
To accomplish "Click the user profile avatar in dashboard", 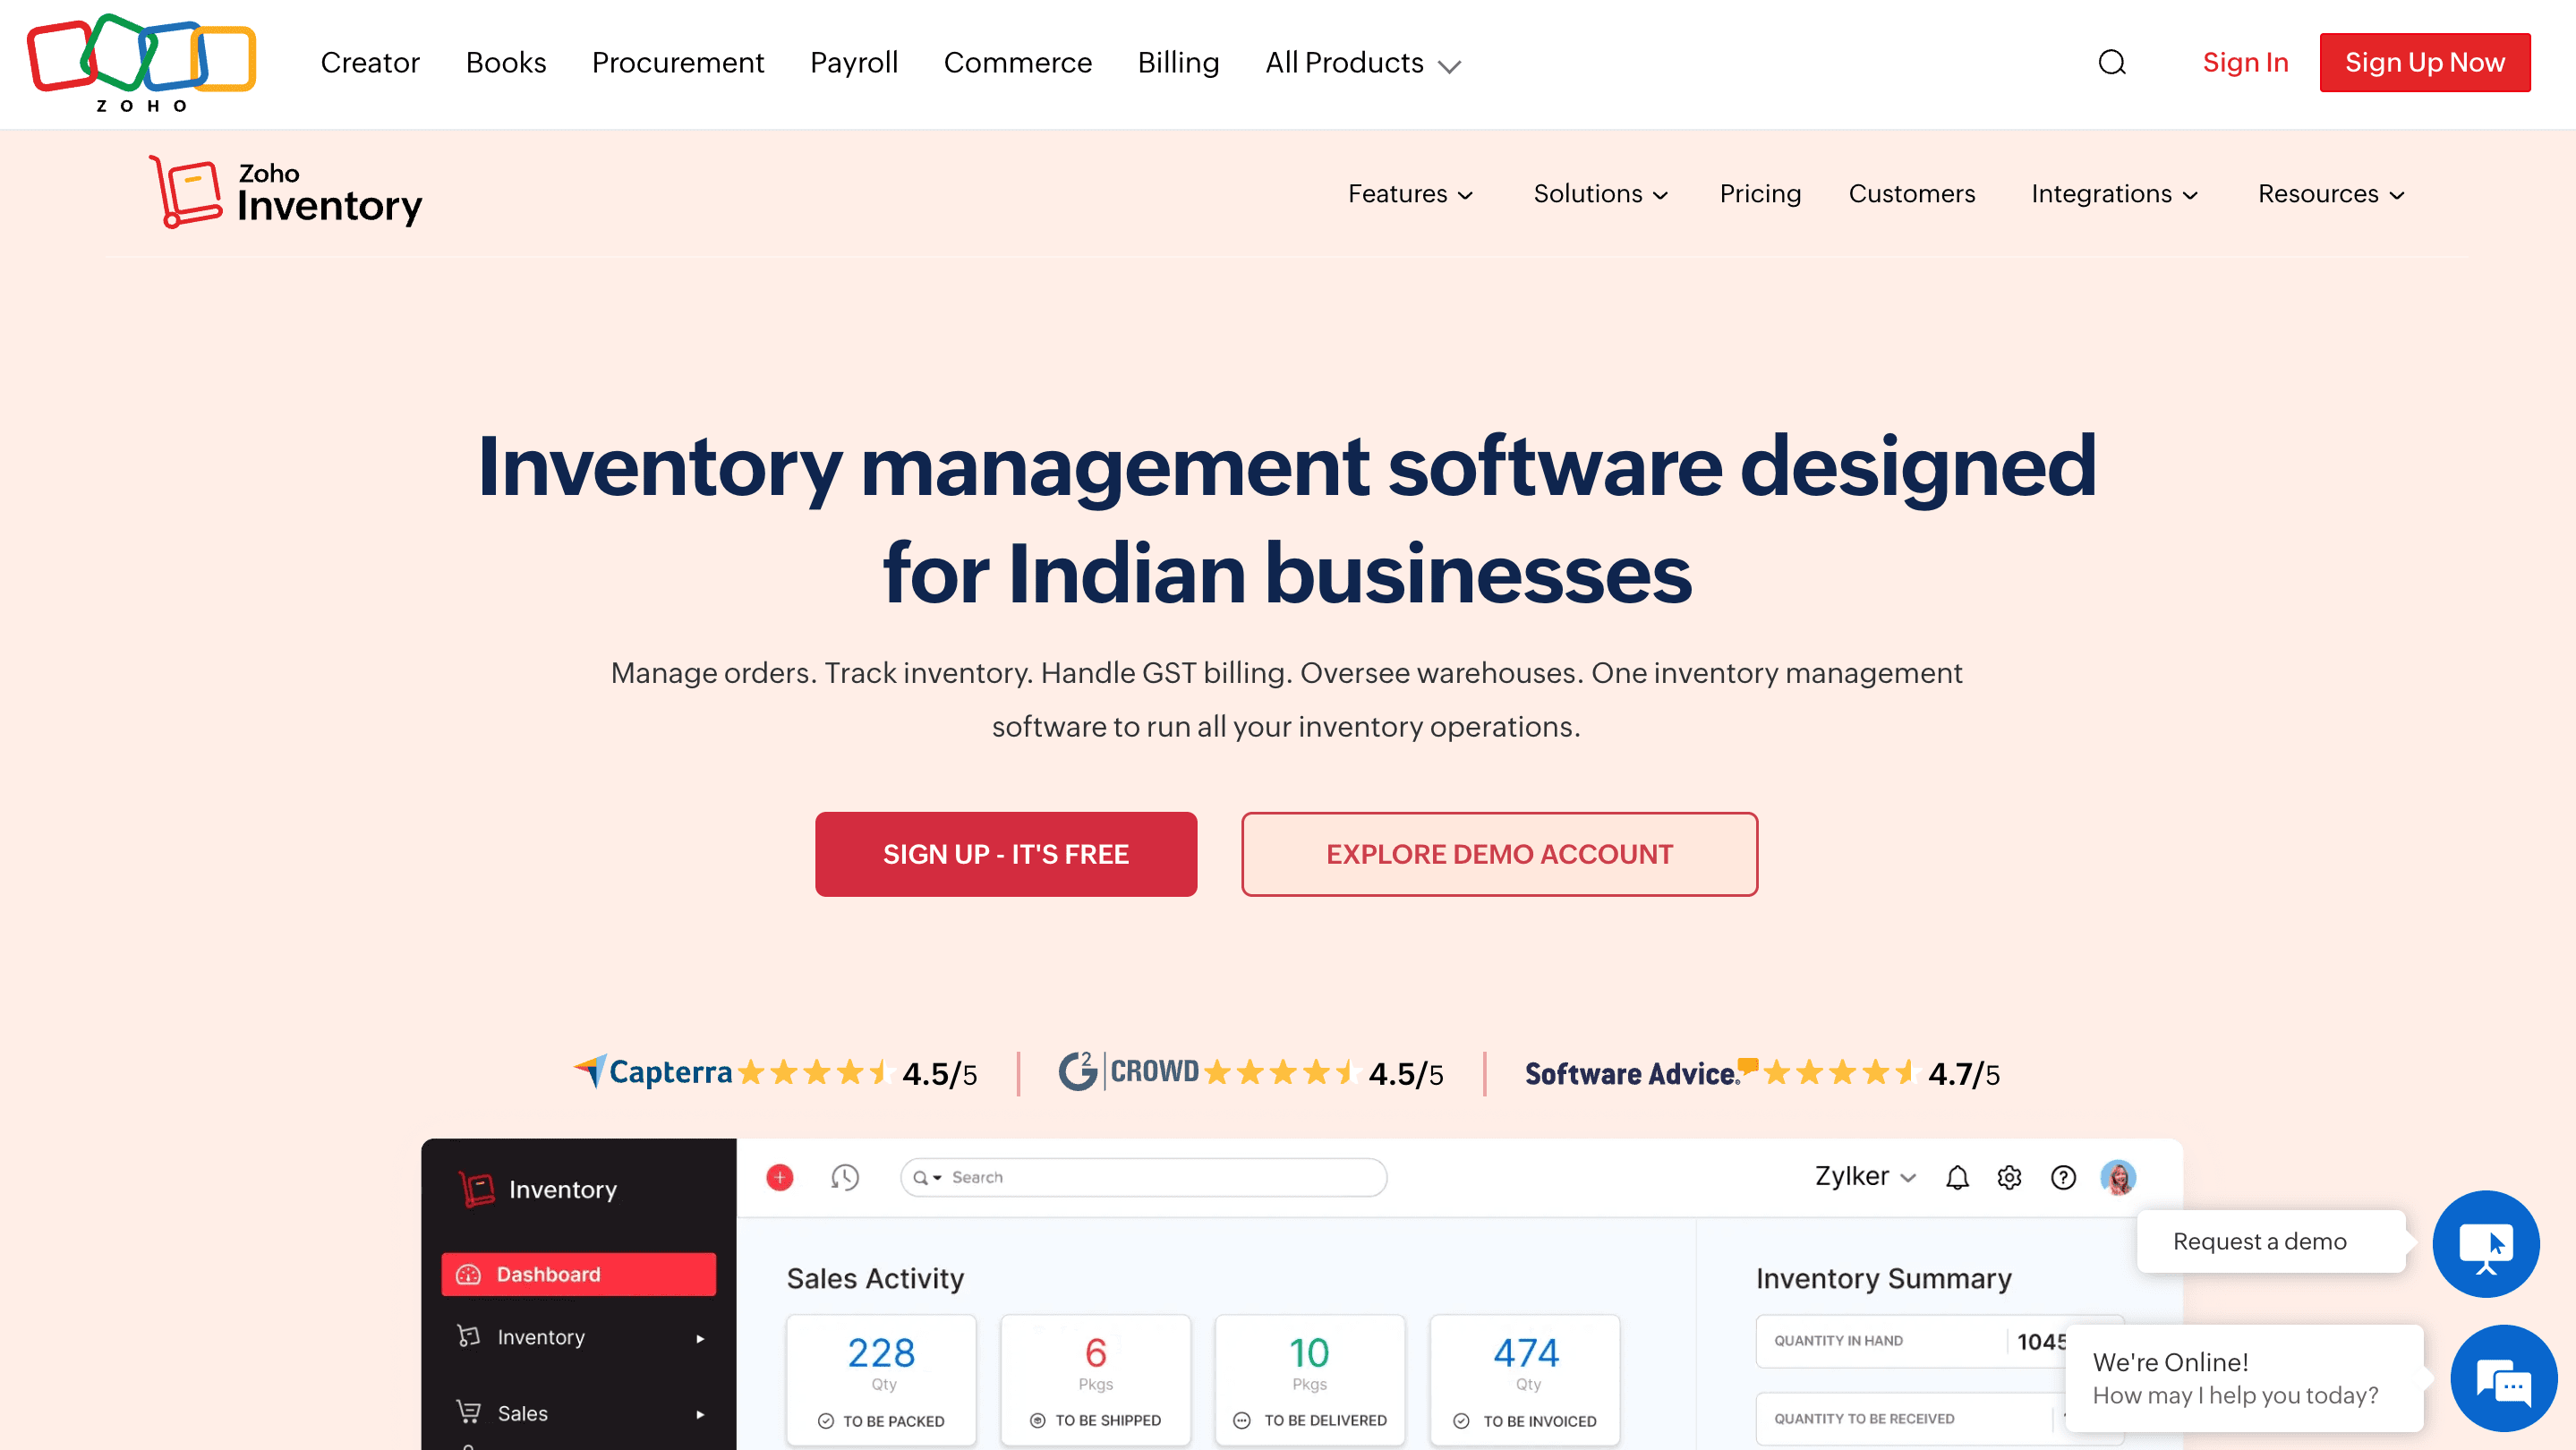I will (2119, 1177).
